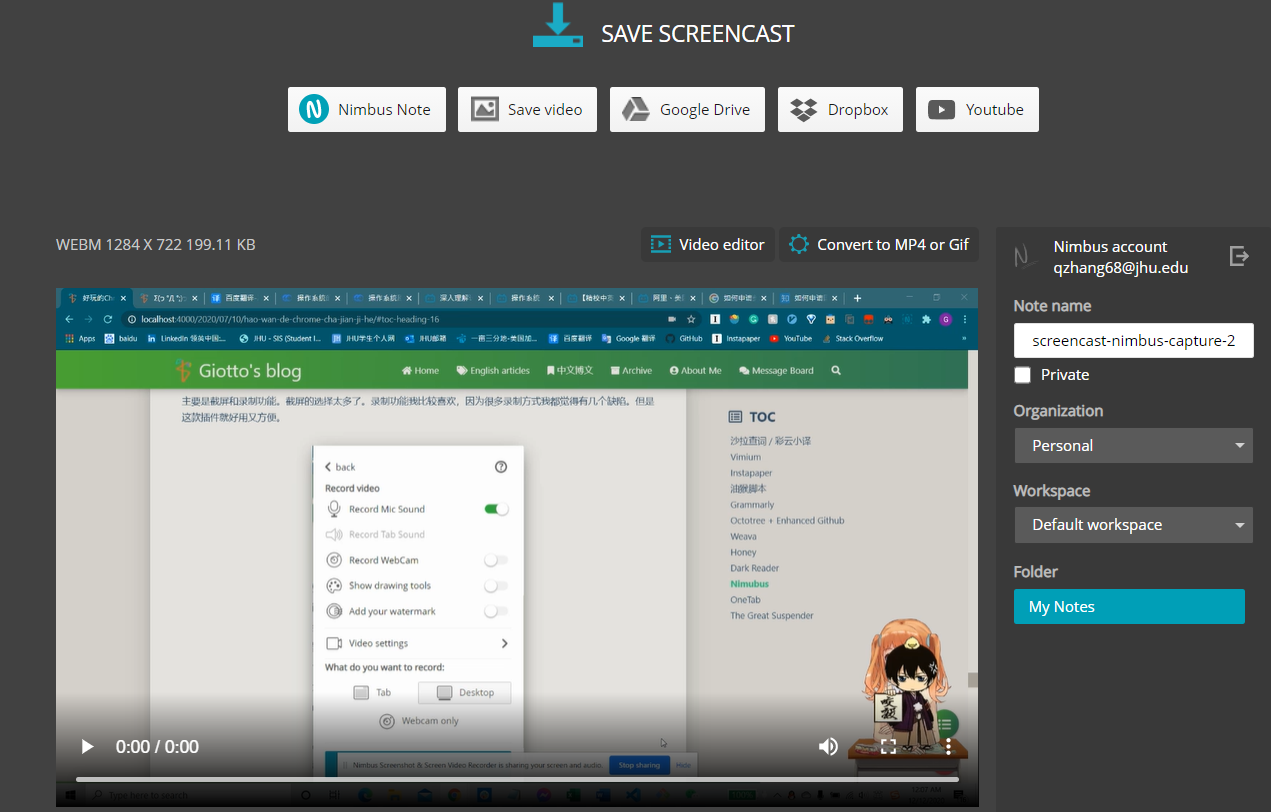Open the video player more options menu
The height and width of the screenshot is (812, 1271).
click(x=948, y=746)
